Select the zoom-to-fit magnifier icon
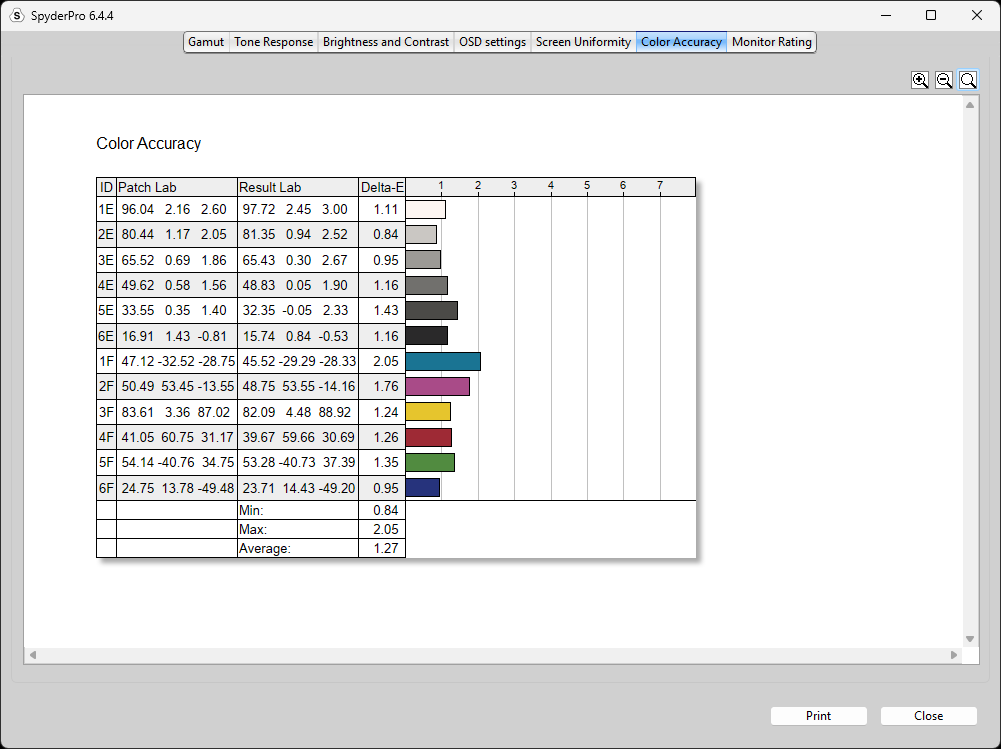The width and height of the screenshot is (1001, 749). (x=968, y=80)
